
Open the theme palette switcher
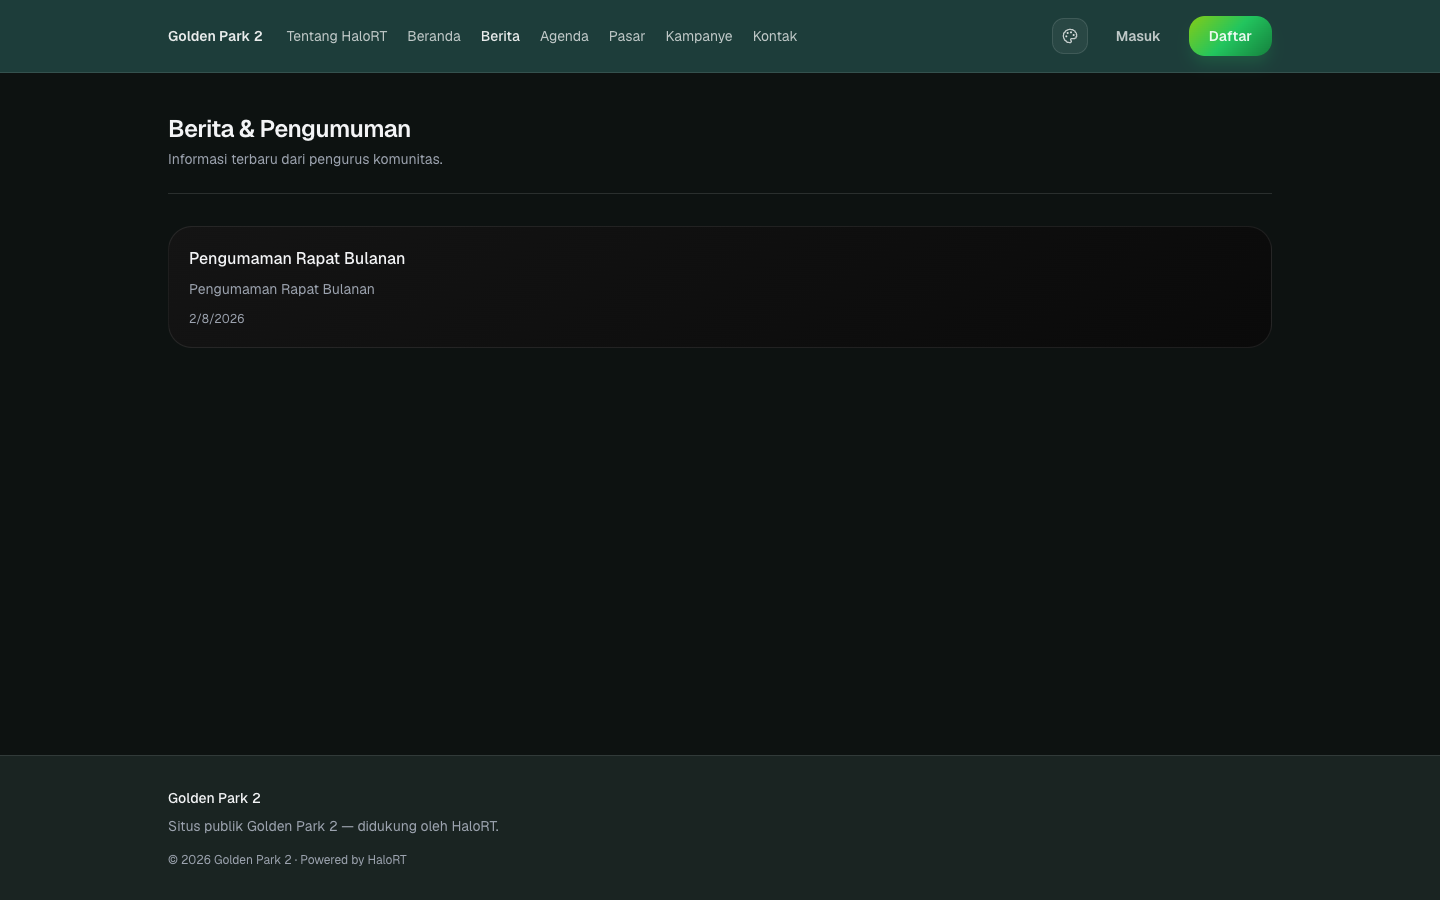[1069, 36]
